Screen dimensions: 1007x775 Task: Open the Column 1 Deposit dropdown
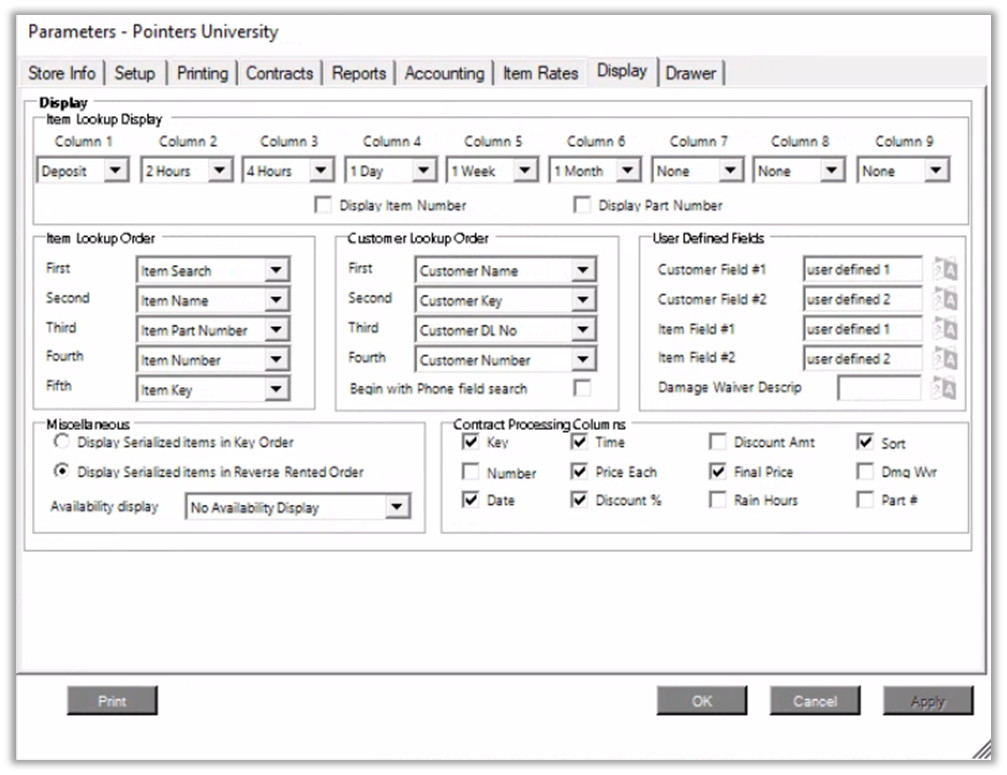coord(115,171)
